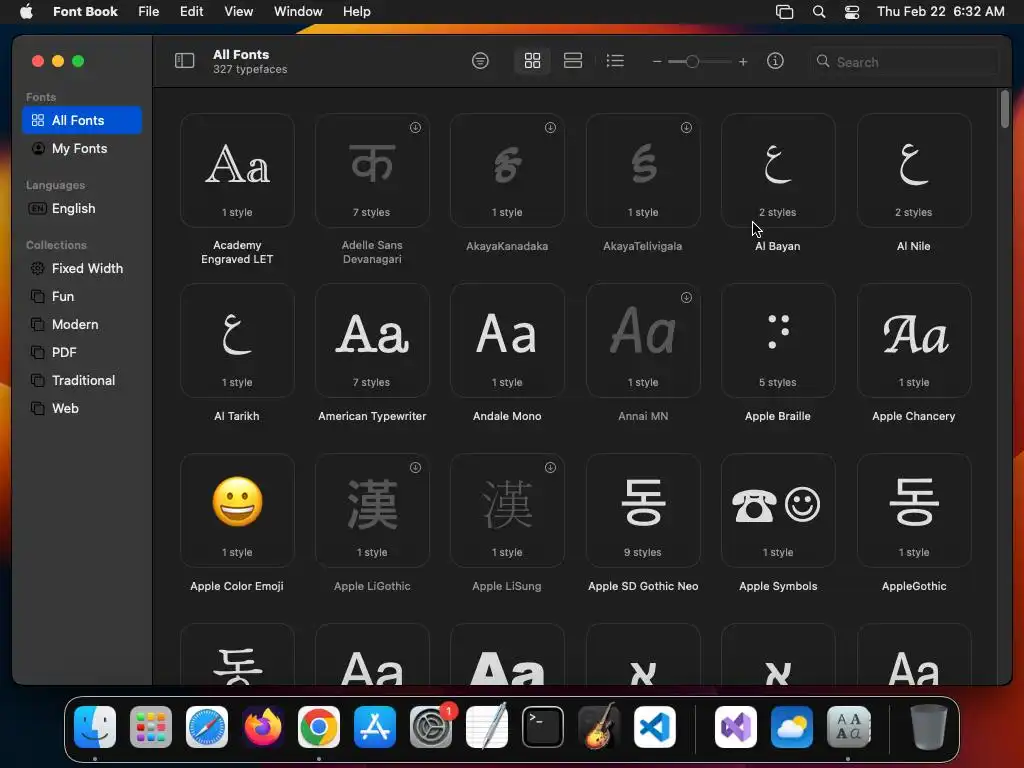1024x768 pixels.
Task: Click the preview size slider knob
Action: coord(692,61)
